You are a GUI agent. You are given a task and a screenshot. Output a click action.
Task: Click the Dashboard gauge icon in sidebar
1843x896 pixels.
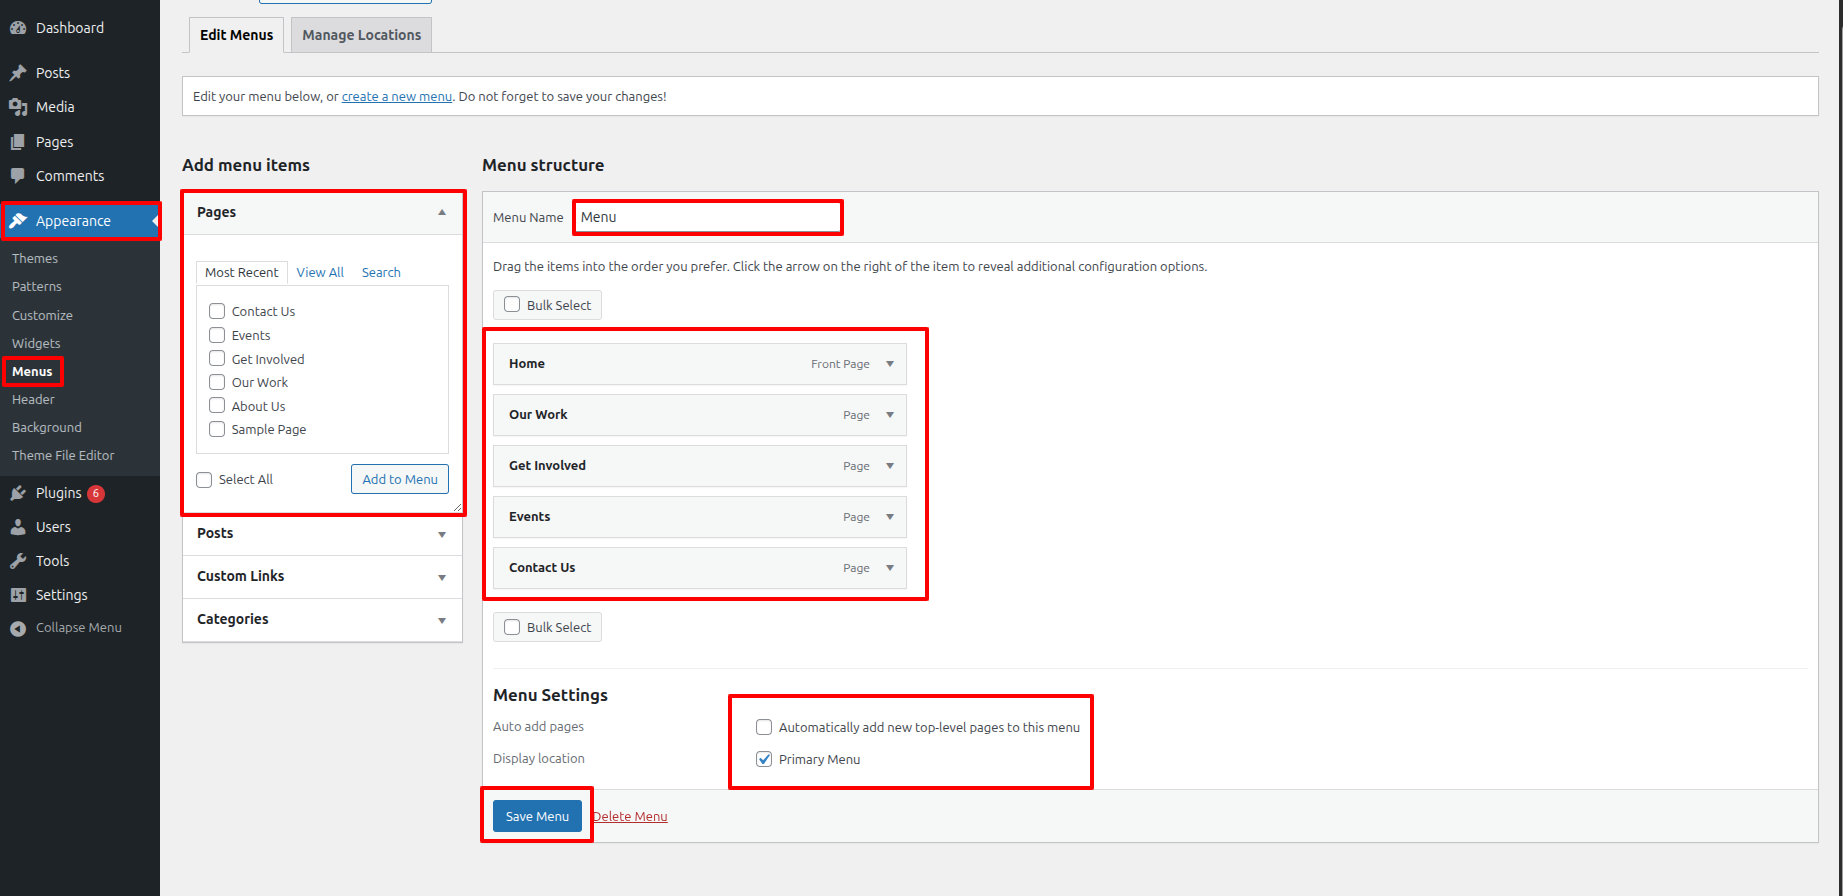pos(18,28)
